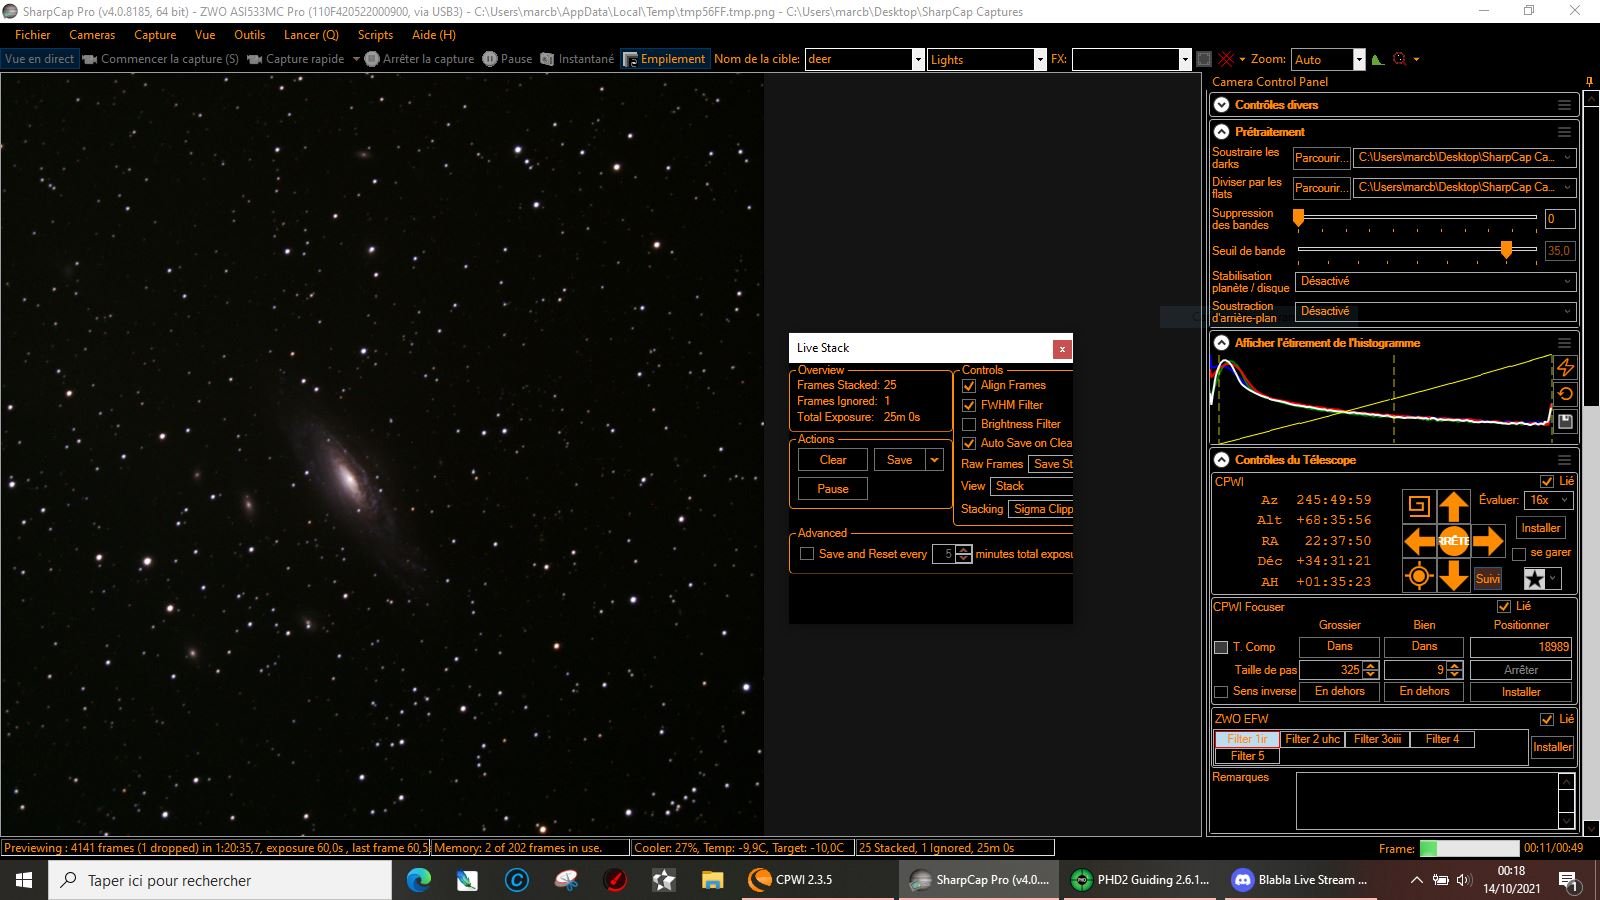
Task: Collapse the Contrôles du Télescope section
Action: click(x=1221, y=460)
